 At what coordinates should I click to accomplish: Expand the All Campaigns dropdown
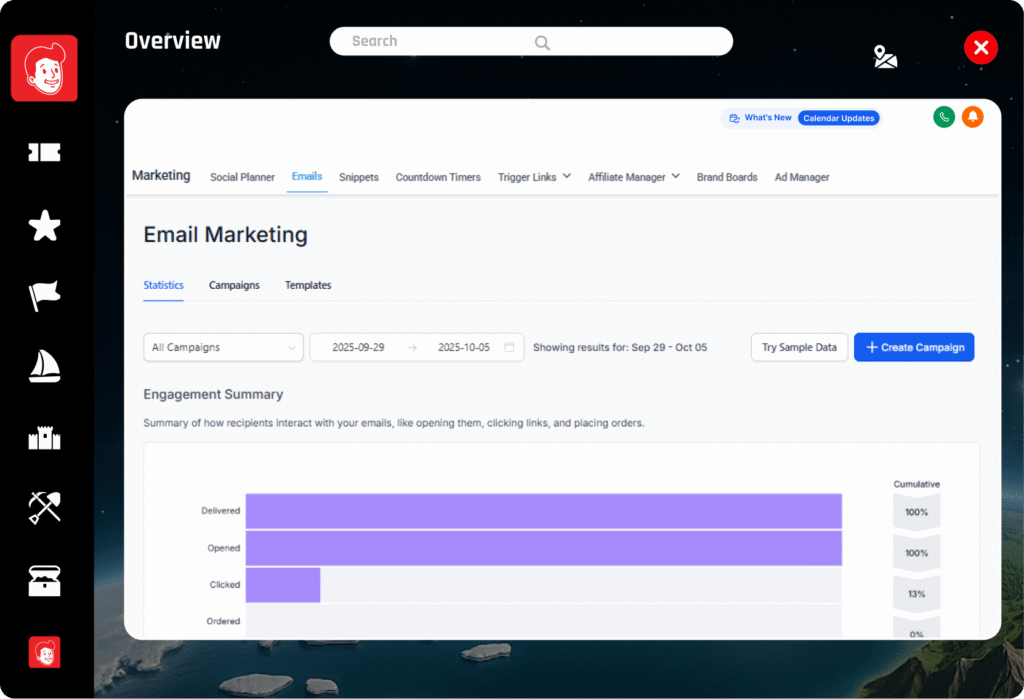pos(223,348)
